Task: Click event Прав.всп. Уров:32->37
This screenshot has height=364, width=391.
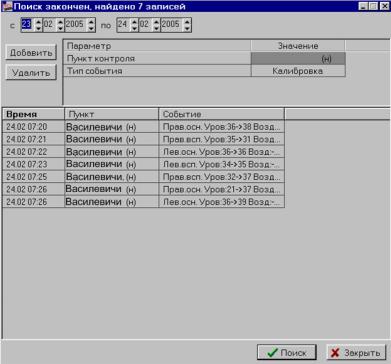Action: click(x=221, y=177)
